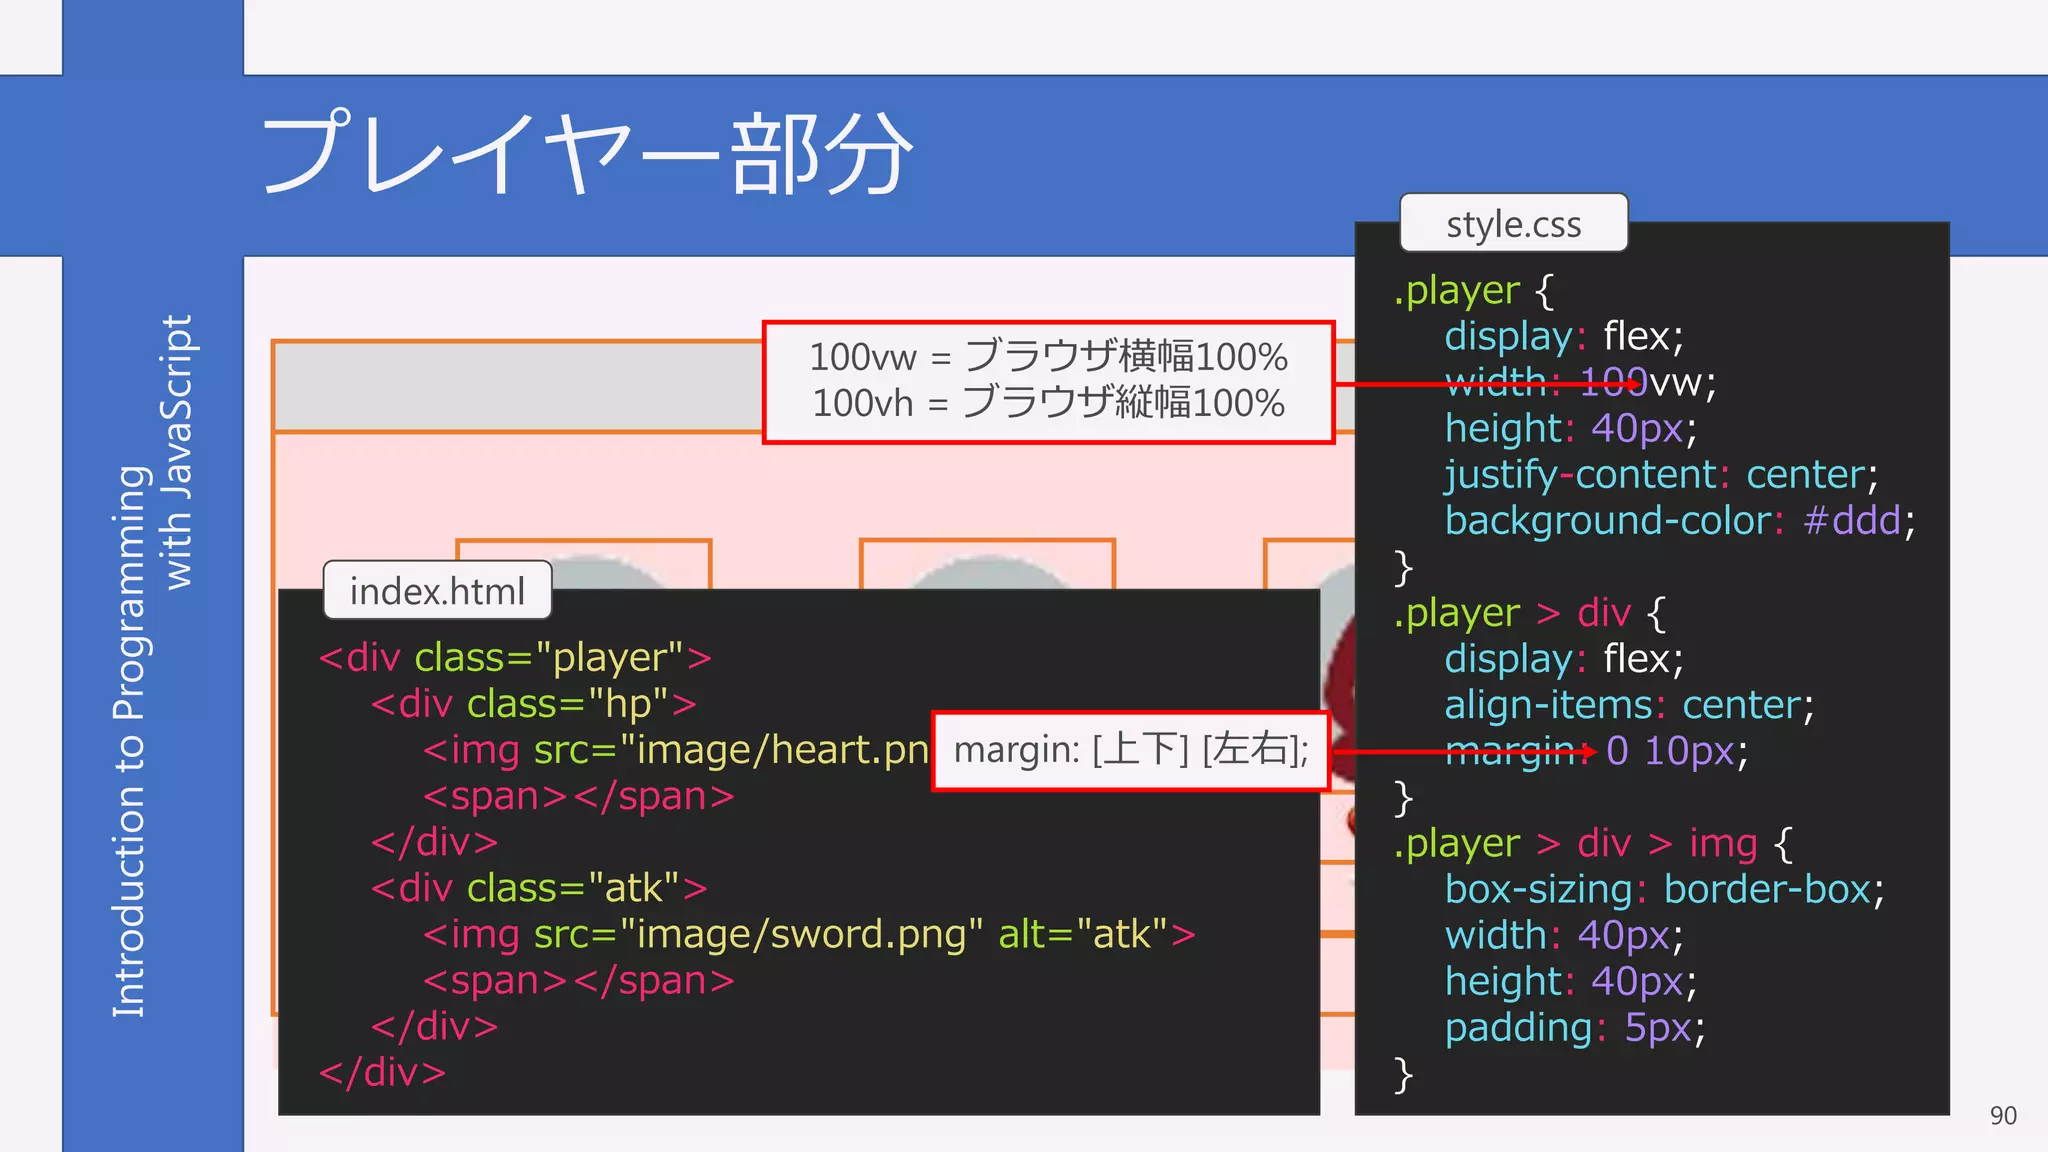Click the '.player {' selector line

(x=1473, y=290)
